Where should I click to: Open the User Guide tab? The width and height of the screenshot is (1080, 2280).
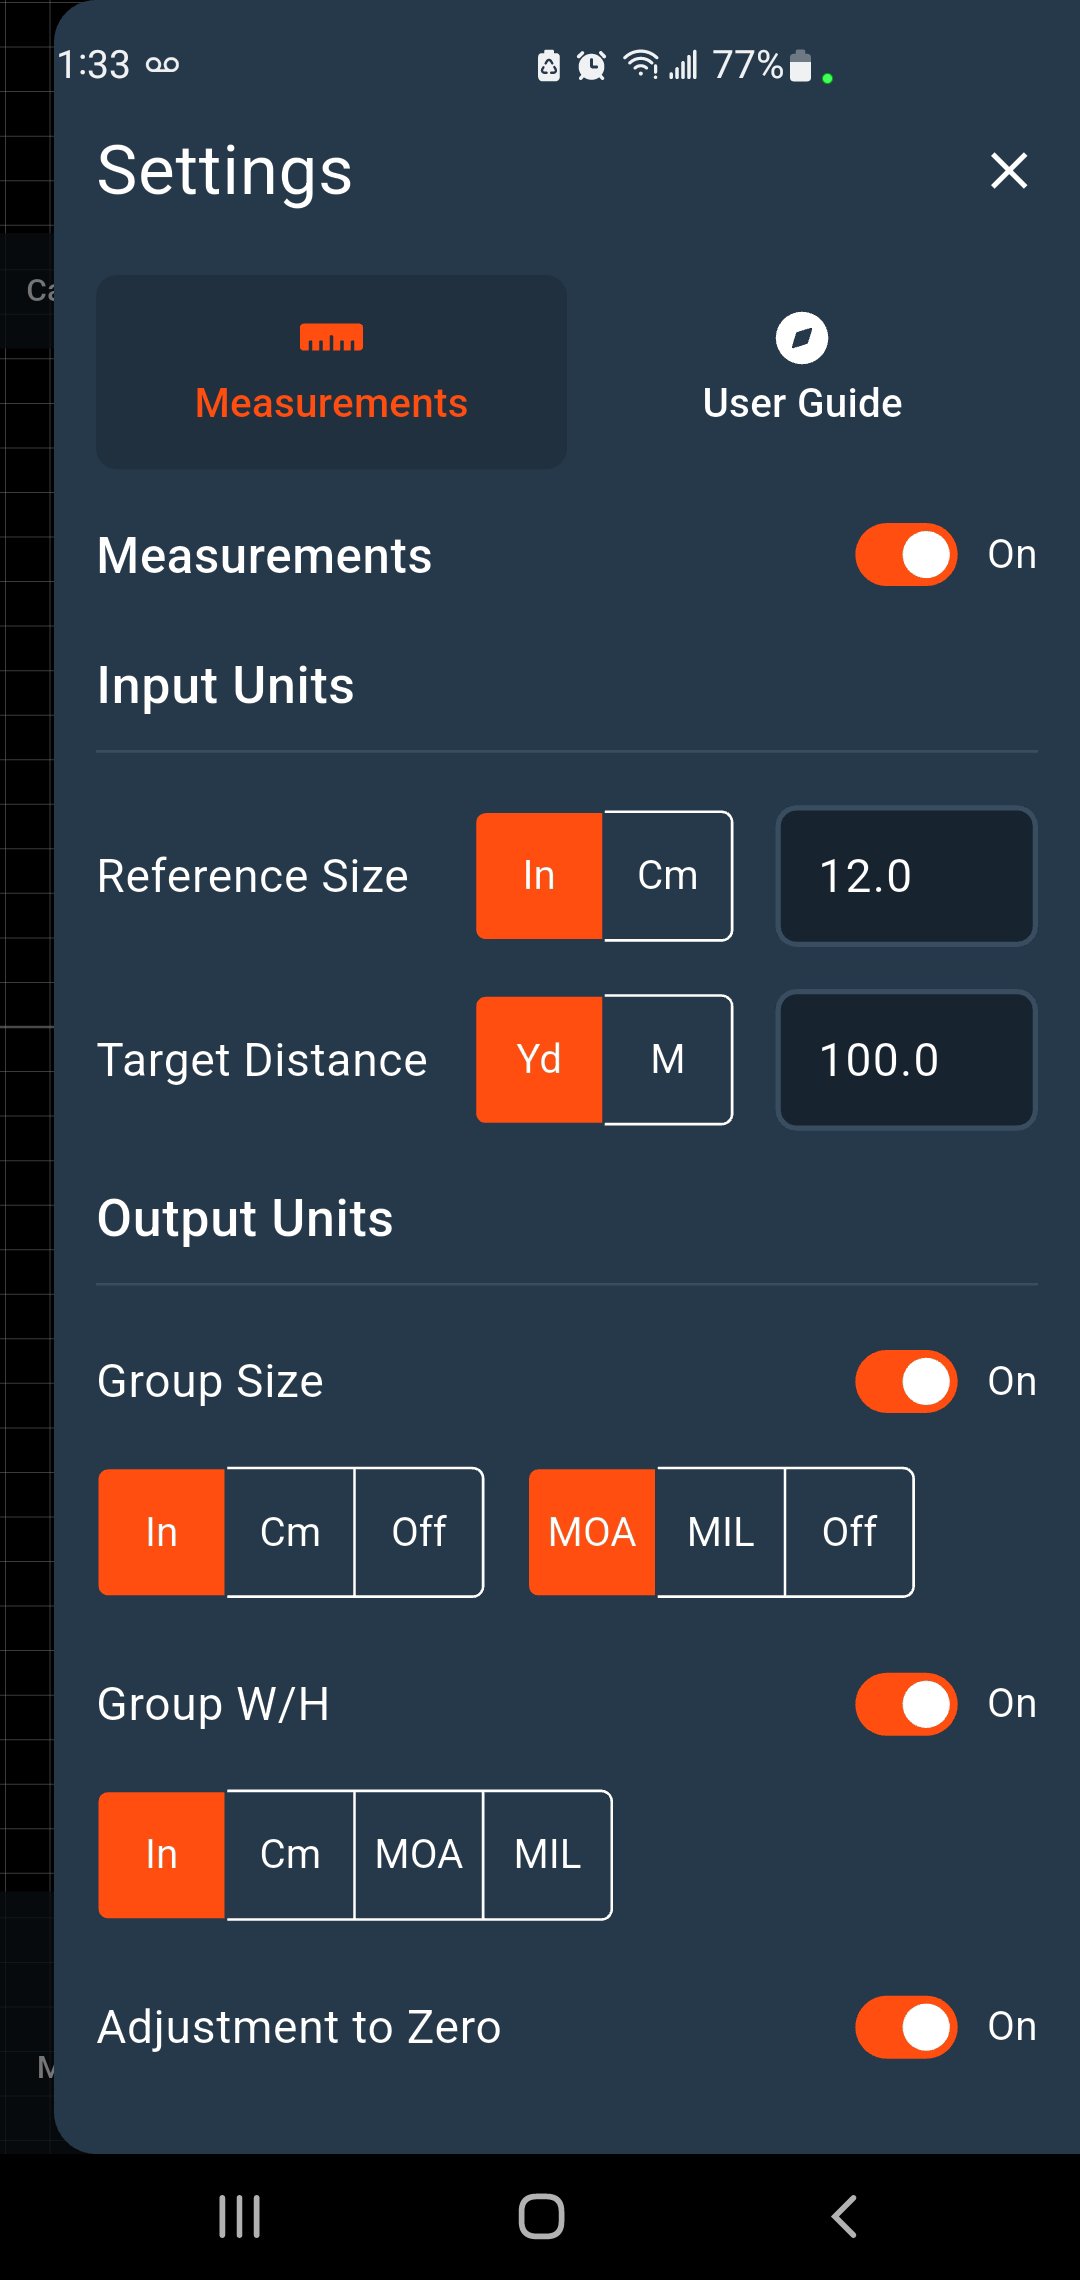(x=802, y=372)
